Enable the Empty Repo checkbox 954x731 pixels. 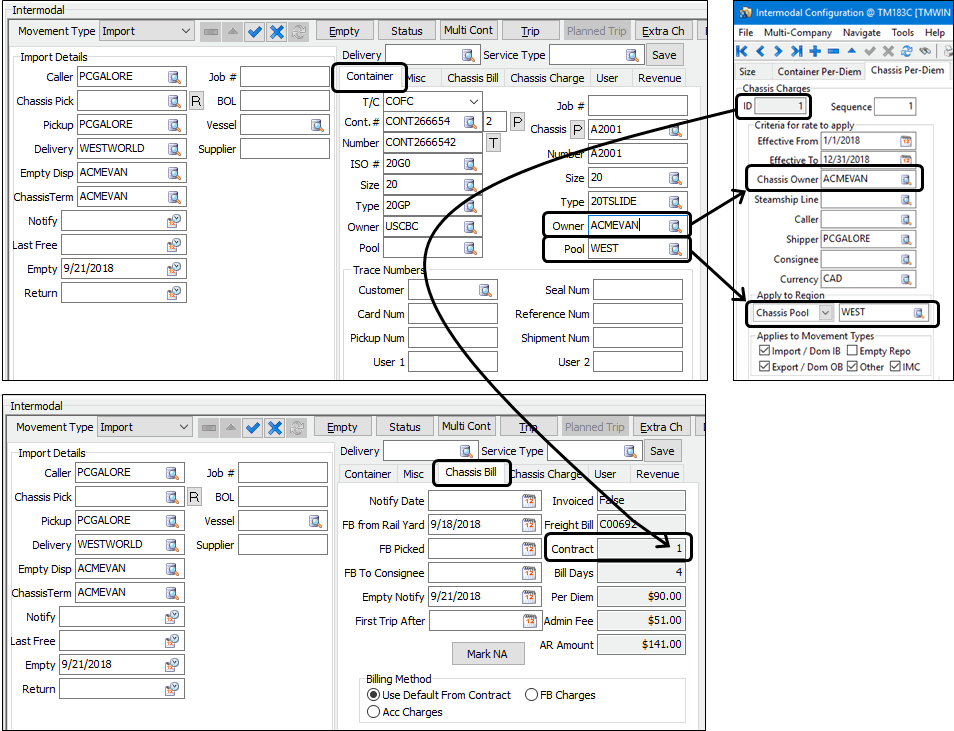pos(852,351)
